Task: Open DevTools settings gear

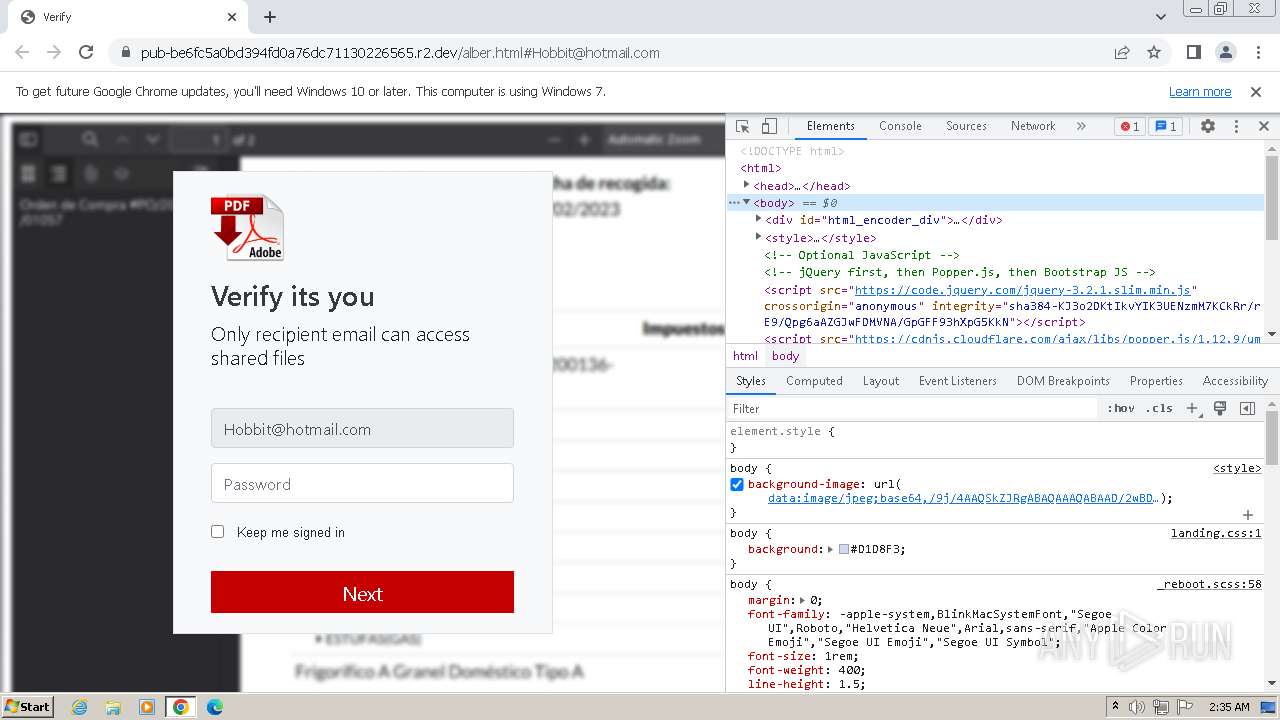Action: pos(1208,126)
